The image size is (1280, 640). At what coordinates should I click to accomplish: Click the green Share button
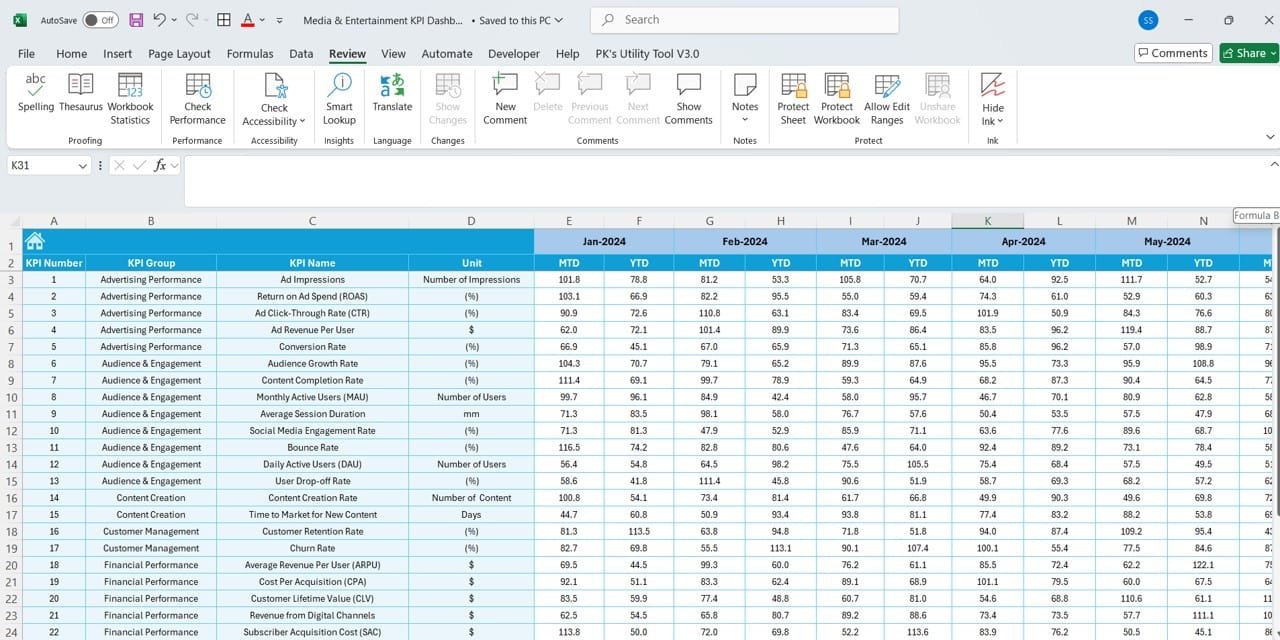[x=1249, y=53]
